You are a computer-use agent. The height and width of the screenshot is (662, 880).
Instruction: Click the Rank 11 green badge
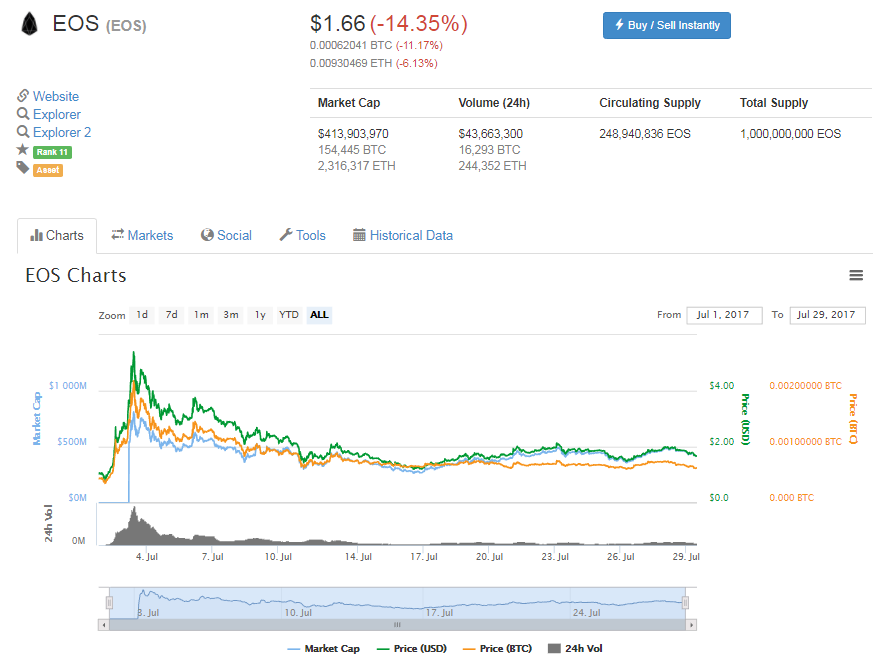point(52,152)
